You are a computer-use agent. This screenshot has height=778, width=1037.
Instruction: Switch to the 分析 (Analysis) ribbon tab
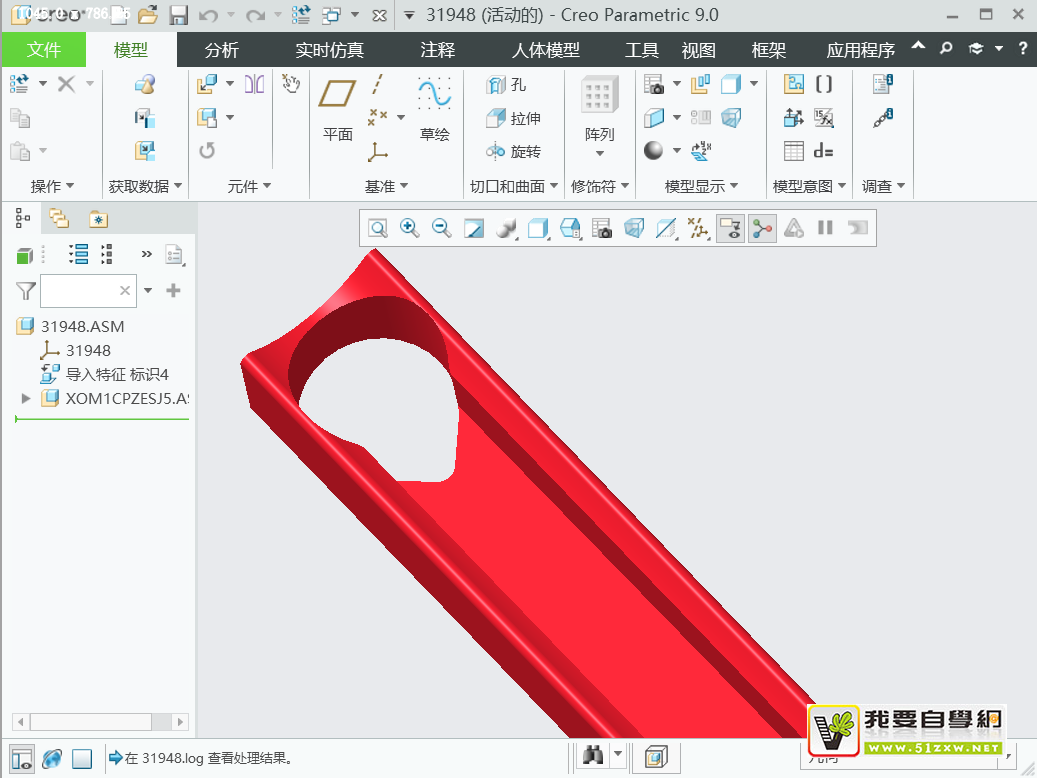click(x=221, y=50)
